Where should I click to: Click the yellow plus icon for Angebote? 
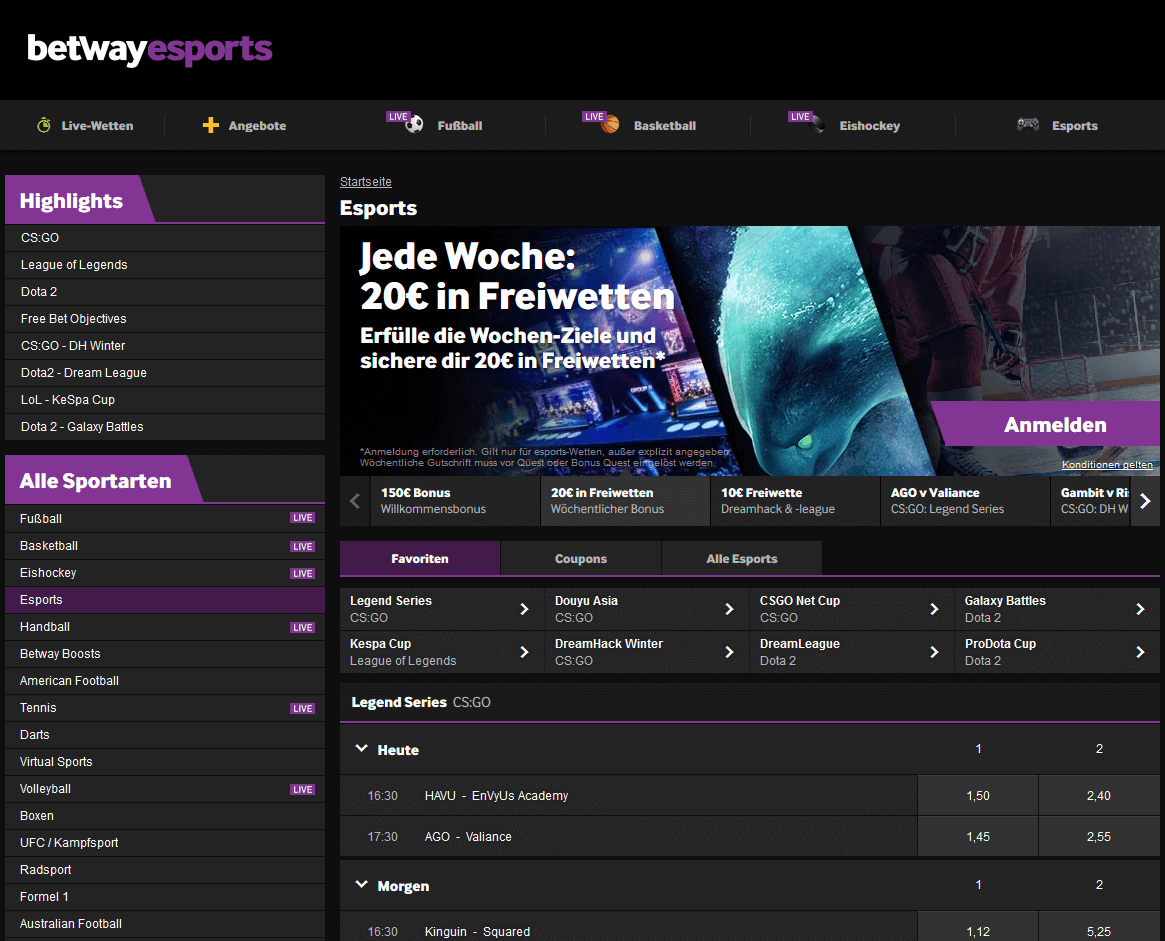(x=211, y=125)
